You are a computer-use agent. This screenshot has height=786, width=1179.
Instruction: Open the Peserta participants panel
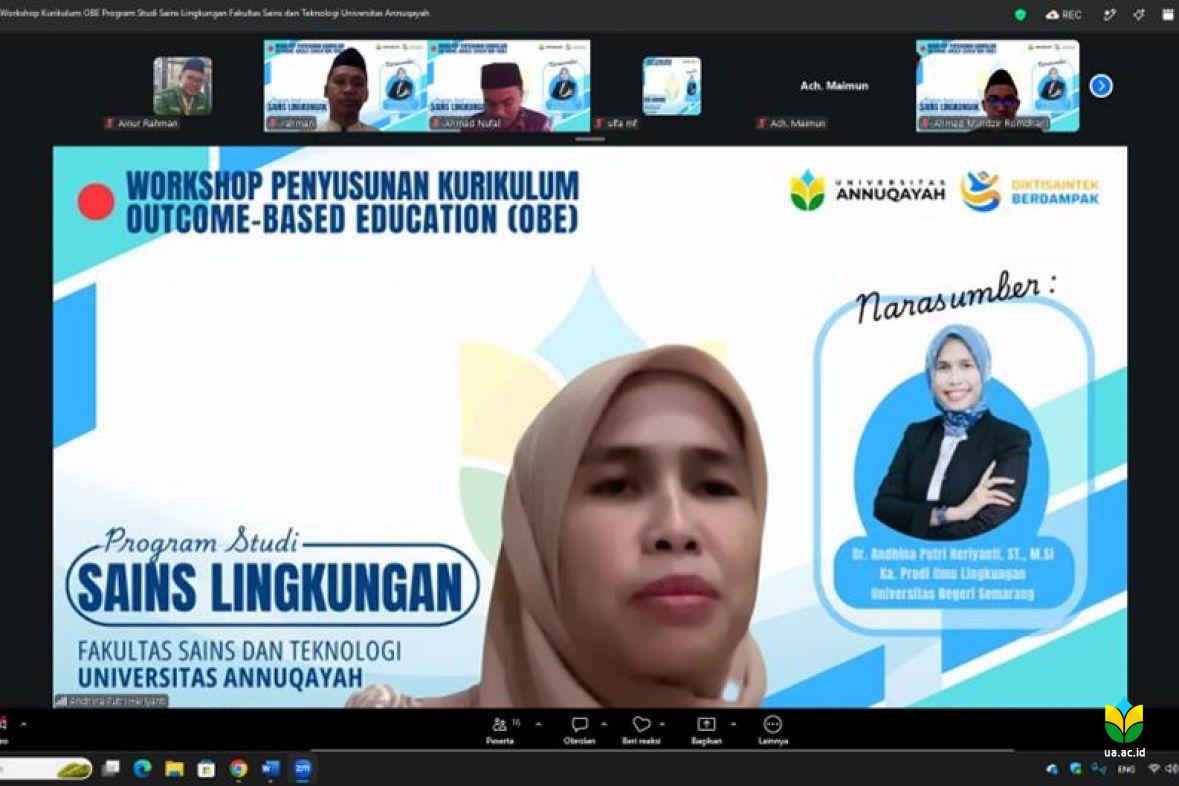point(500,730)
